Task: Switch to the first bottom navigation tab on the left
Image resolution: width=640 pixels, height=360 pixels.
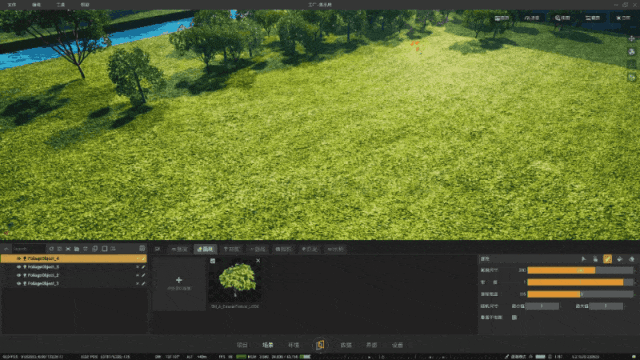Action: click(242, 345)
